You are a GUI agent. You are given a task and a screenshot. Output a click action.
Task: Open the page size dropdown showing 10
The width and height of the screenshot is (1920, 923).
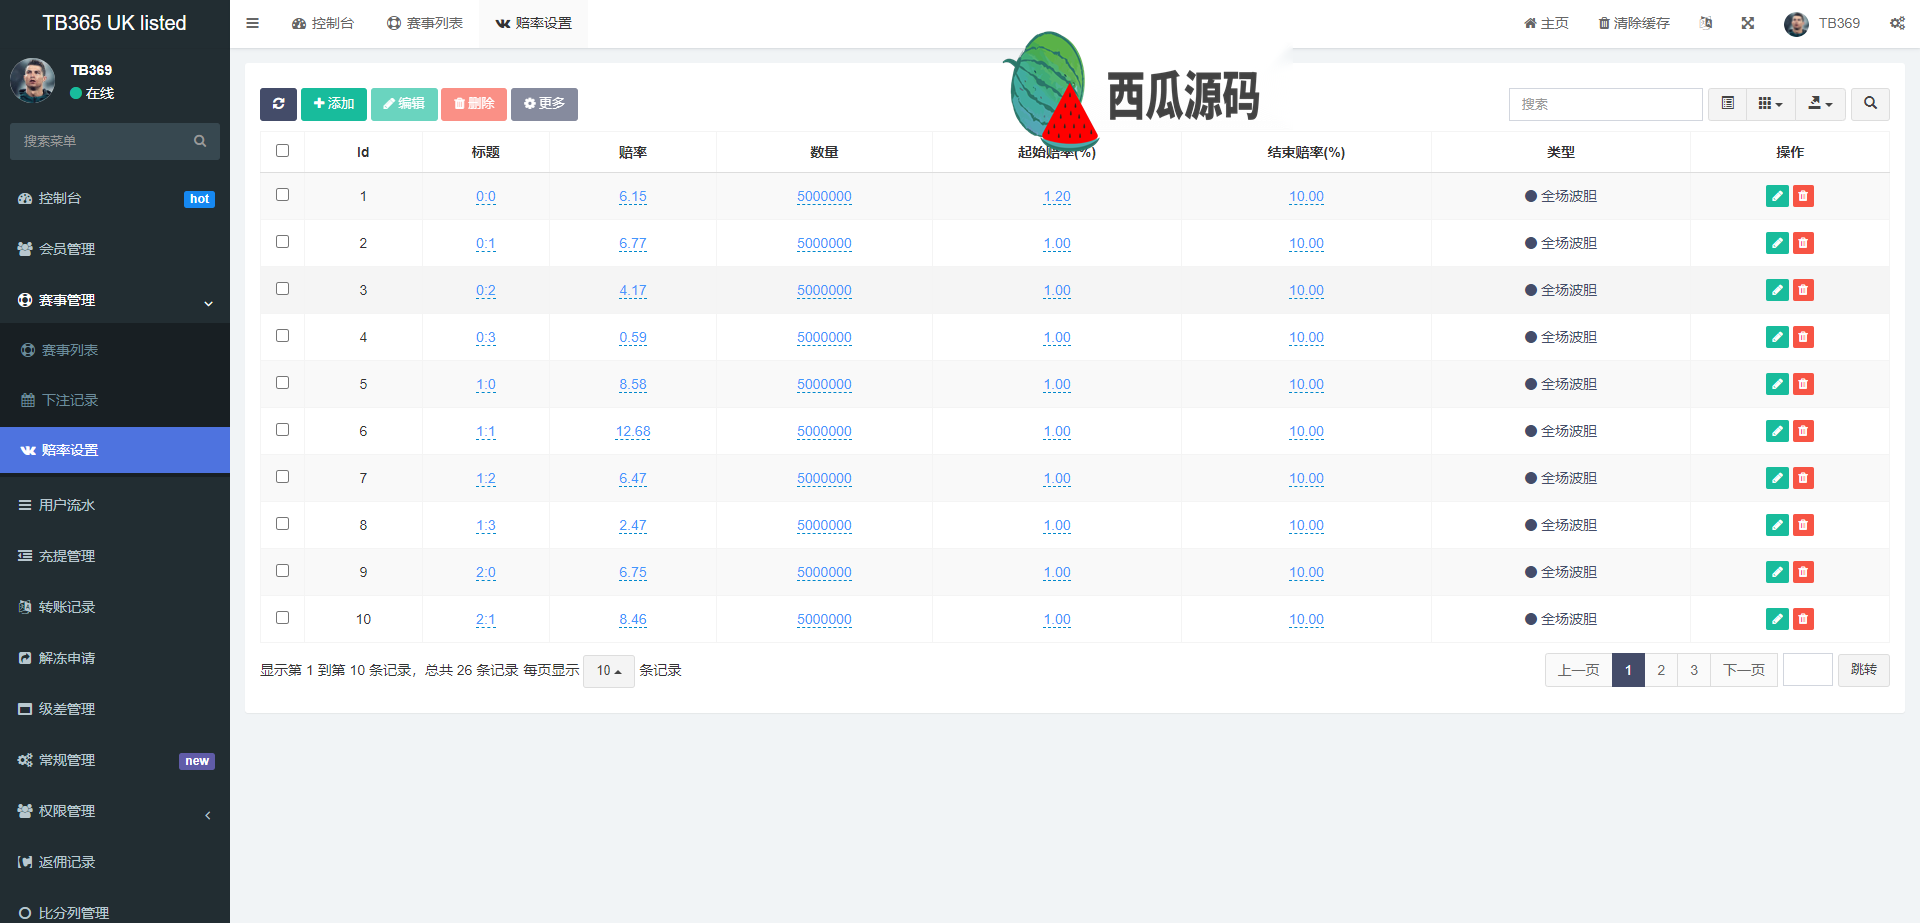(x=608, y=671)
